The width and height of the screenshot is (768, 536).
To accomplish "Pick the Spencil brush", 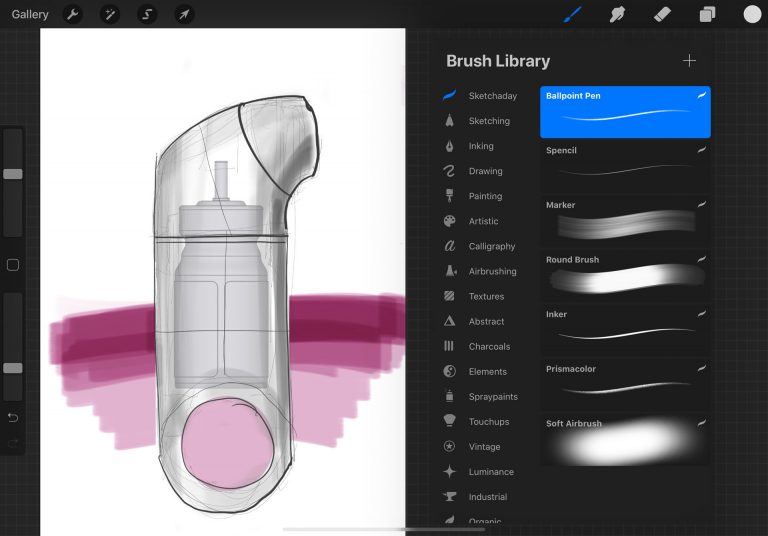I will (625, 167).
